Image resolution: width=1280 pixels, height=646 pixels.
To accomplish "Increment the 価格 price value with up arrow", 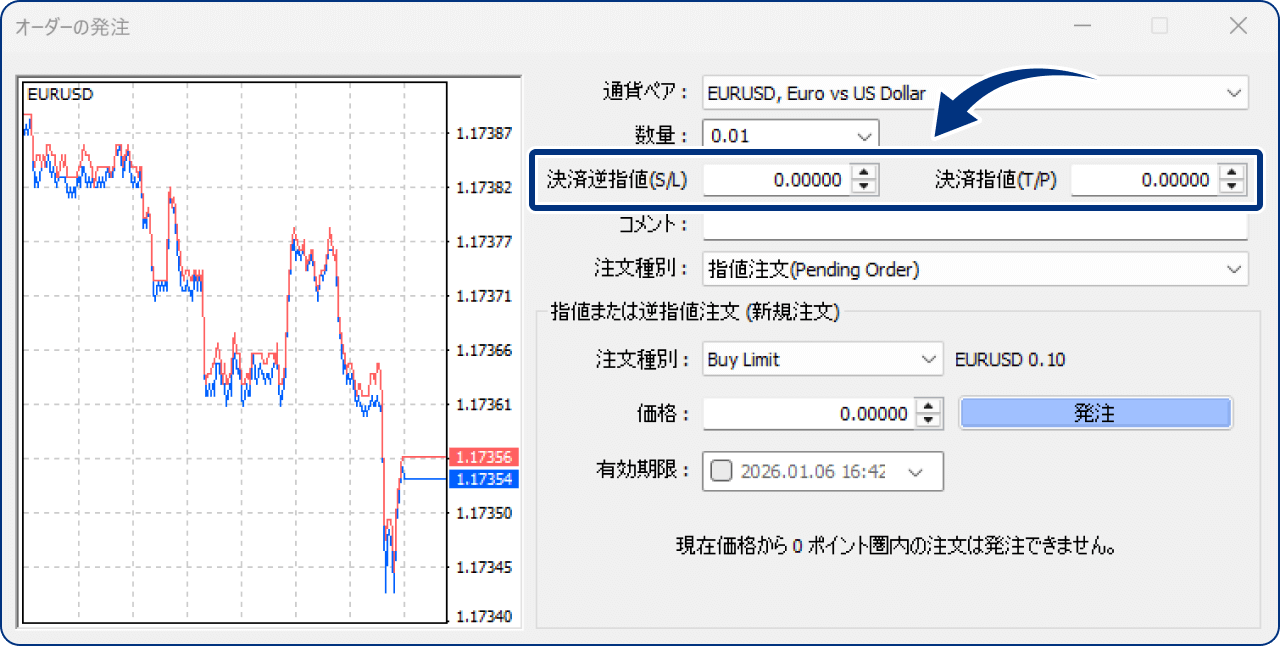I will [928, 407].
